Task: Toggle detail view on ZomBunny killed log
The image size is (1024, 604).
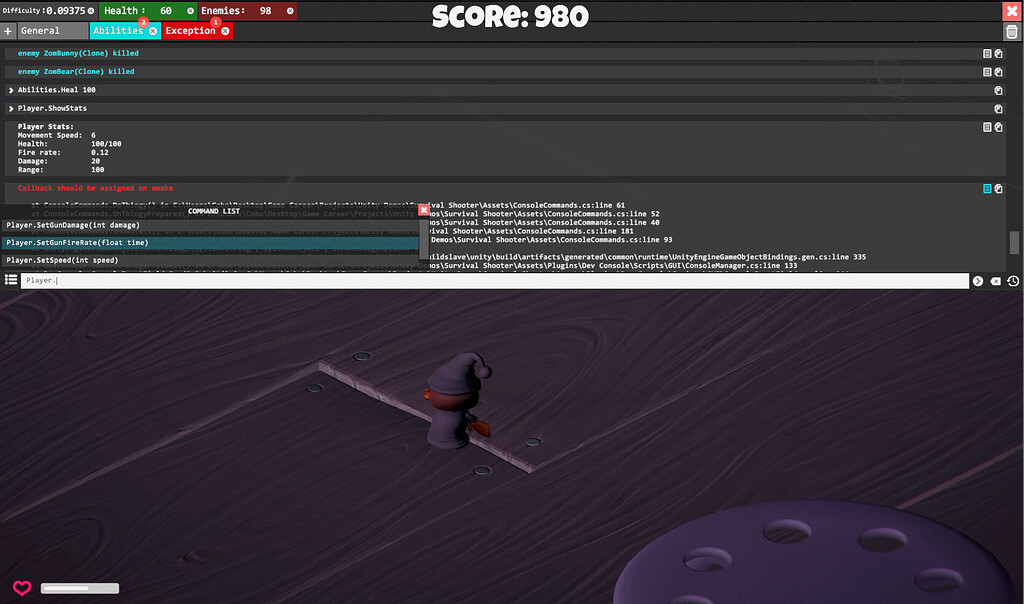Action: pyautogui.click(x=986, y=53)
